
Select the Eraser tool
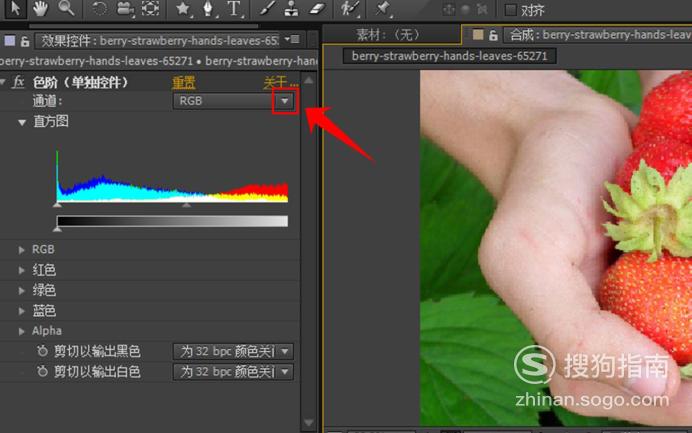(x=316, y=9)
